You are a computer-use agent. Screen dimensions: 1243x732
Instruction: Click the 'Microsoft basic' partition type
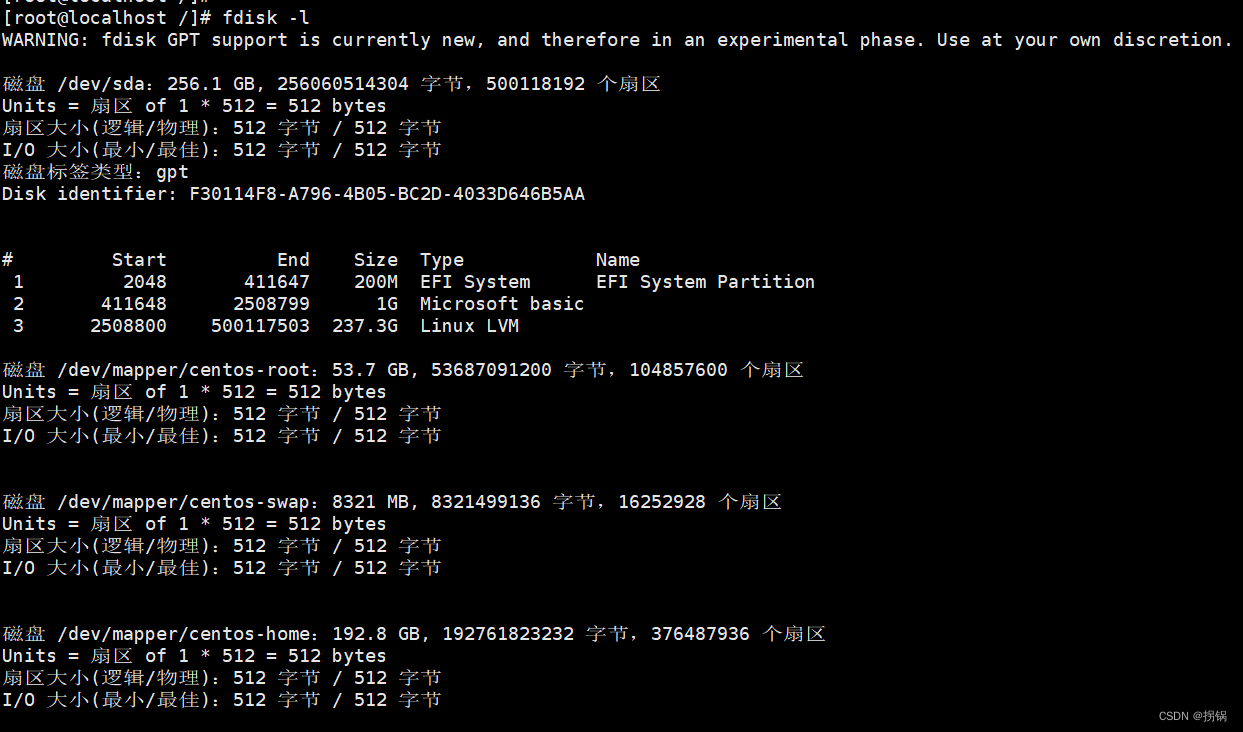point(502,304)
